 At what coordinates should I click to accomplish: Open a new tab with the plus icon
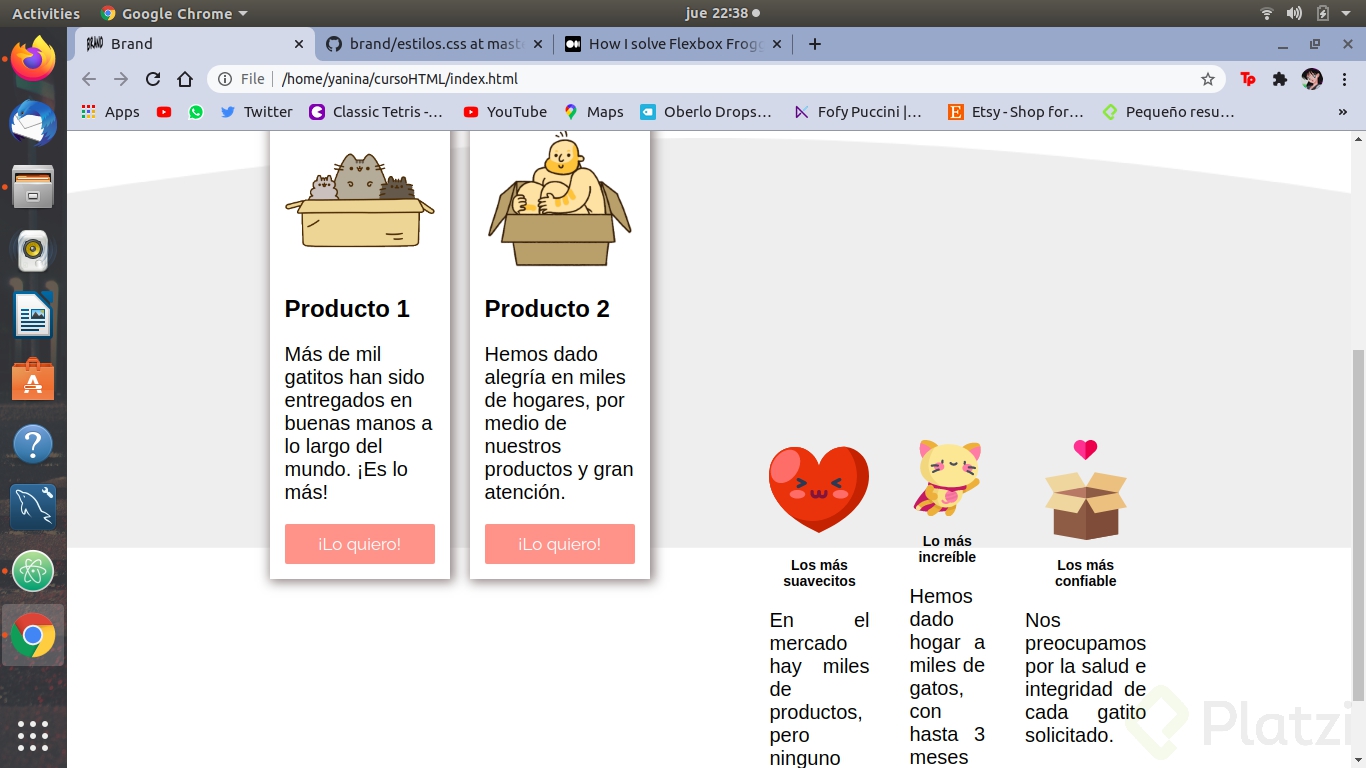point(814,44)
